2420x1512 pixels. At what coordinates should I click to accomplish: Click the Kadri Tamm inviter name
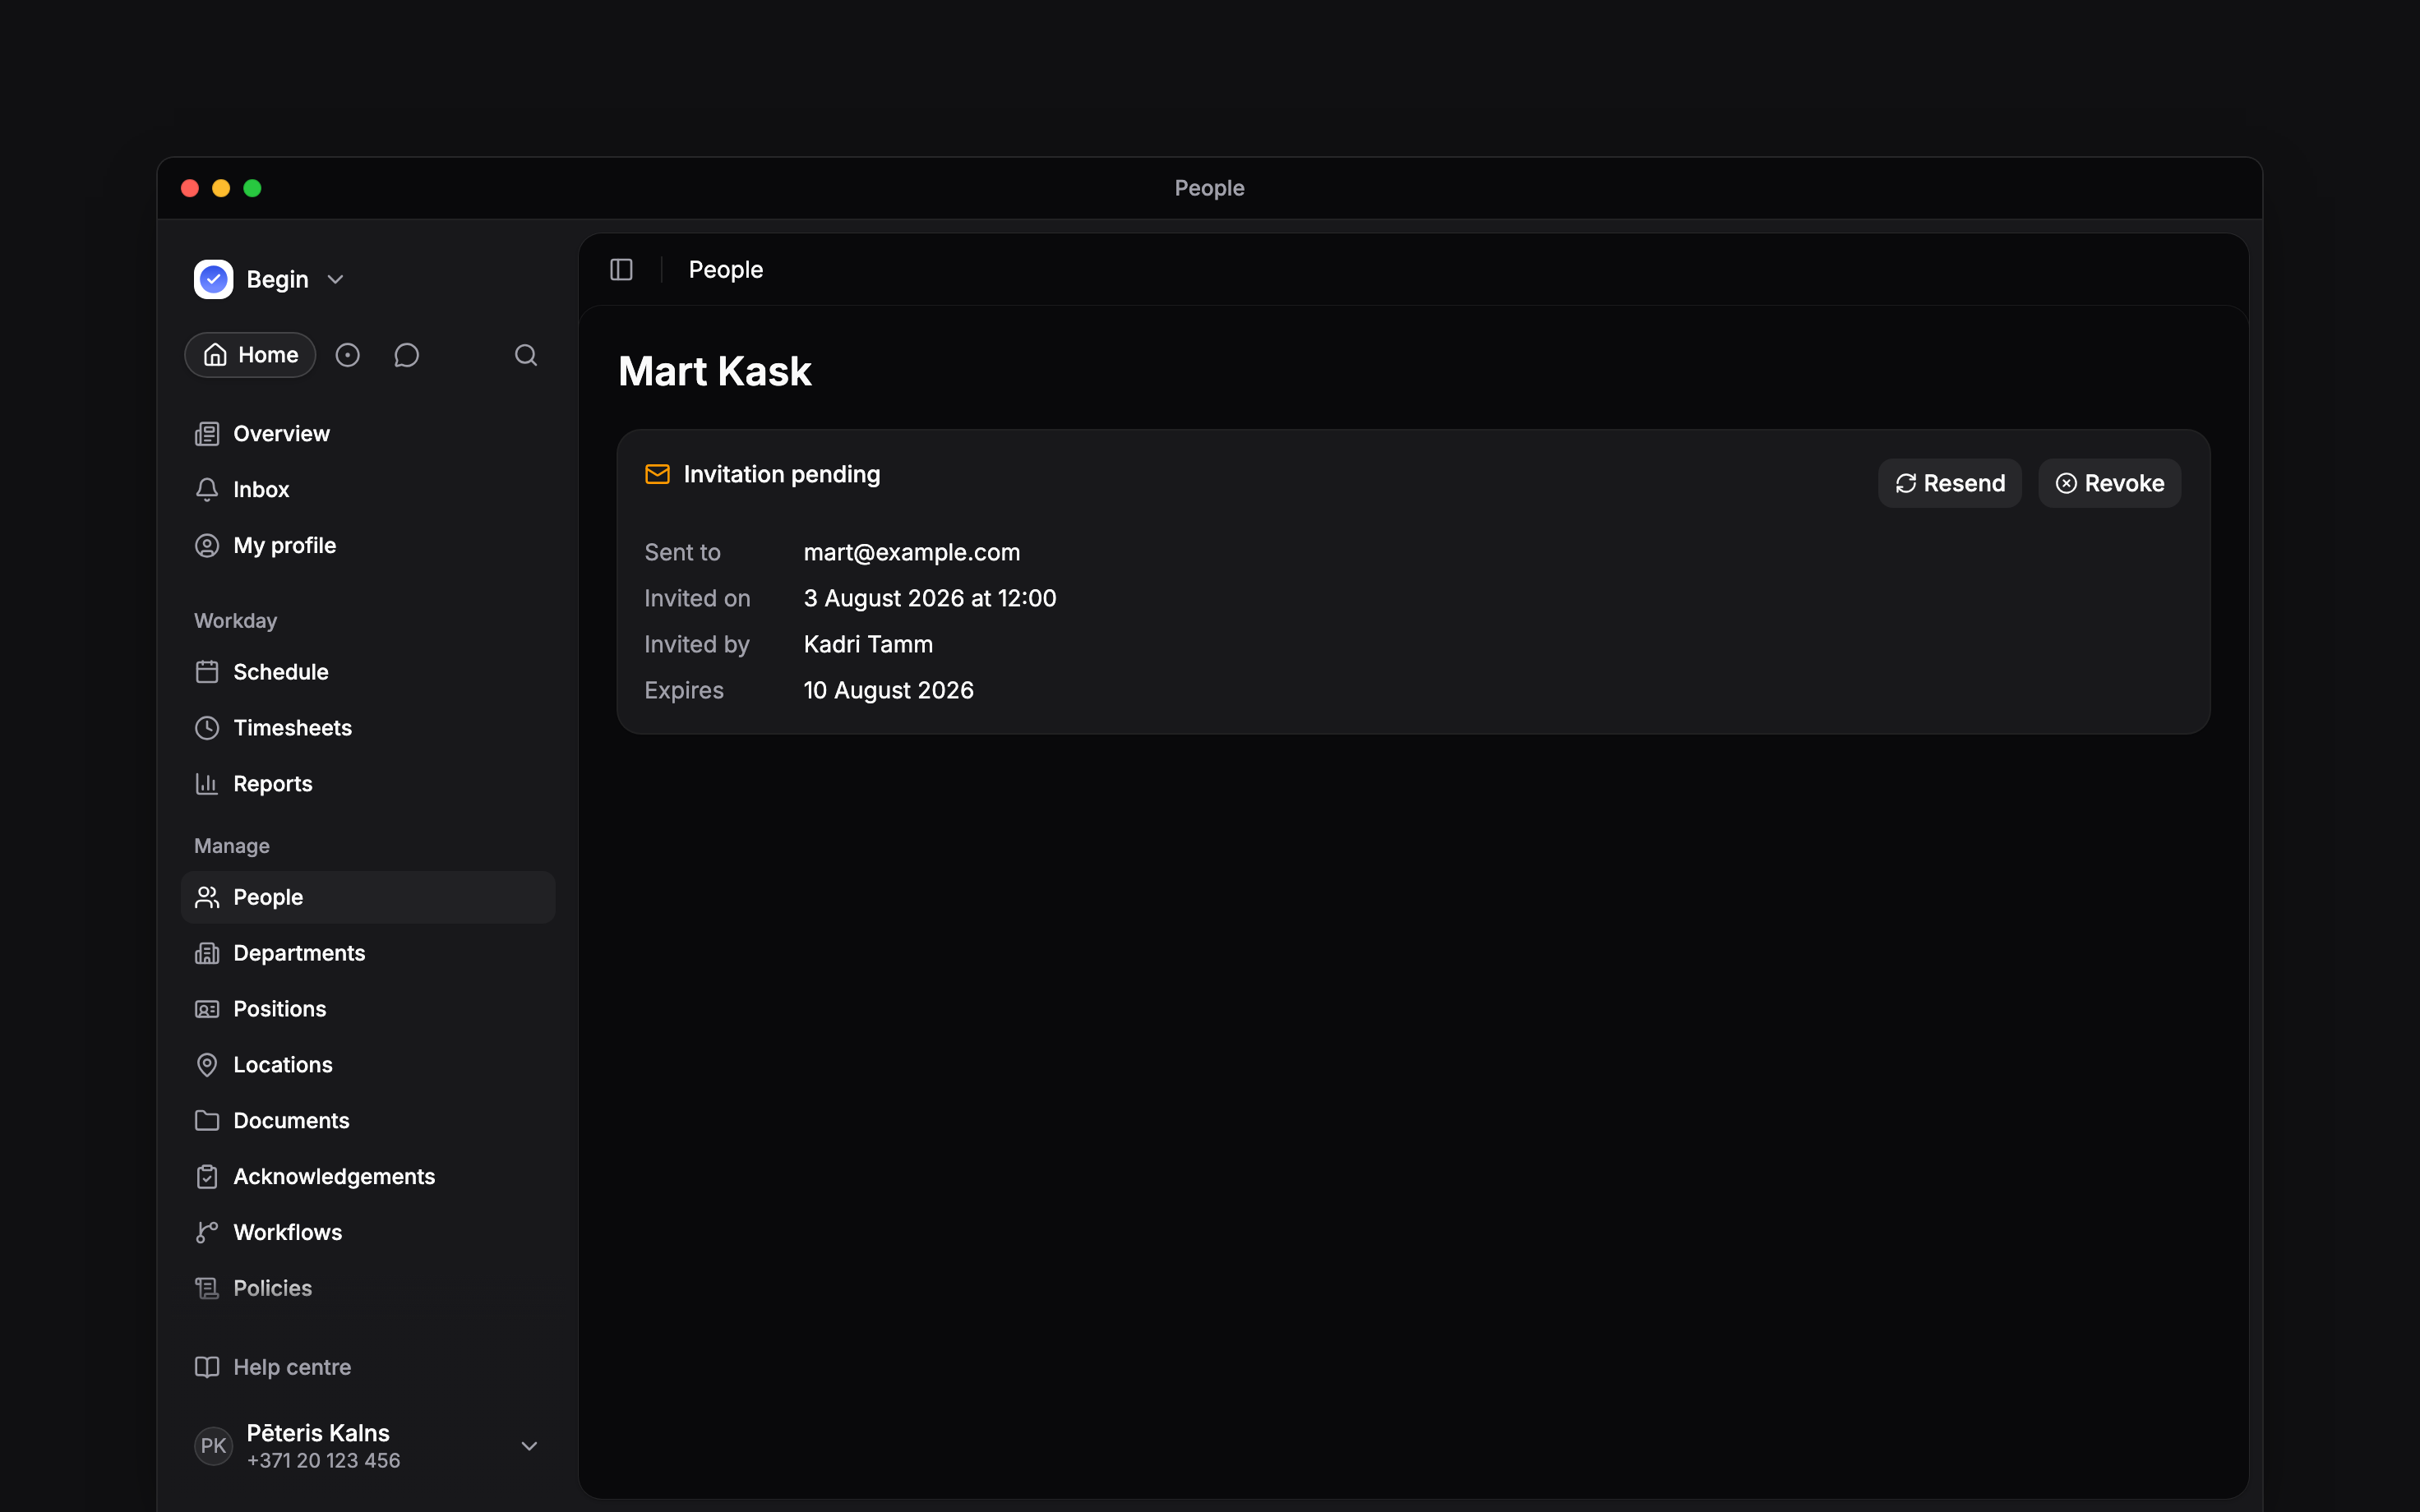(868, 644)
